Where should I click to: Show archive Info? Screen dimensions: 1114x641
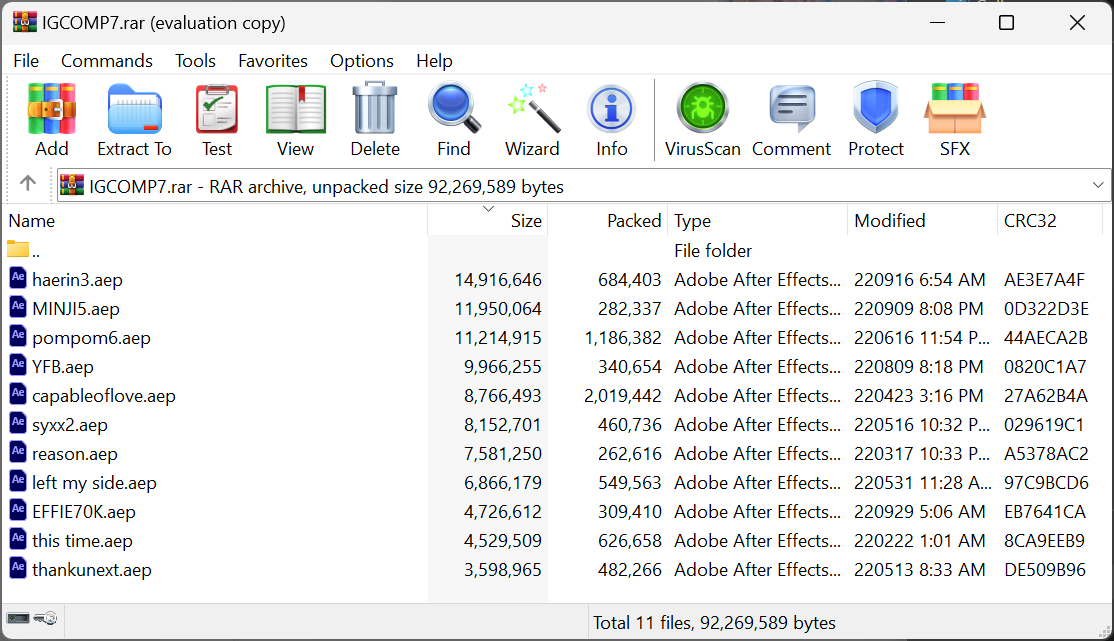(x=611, y=109)
